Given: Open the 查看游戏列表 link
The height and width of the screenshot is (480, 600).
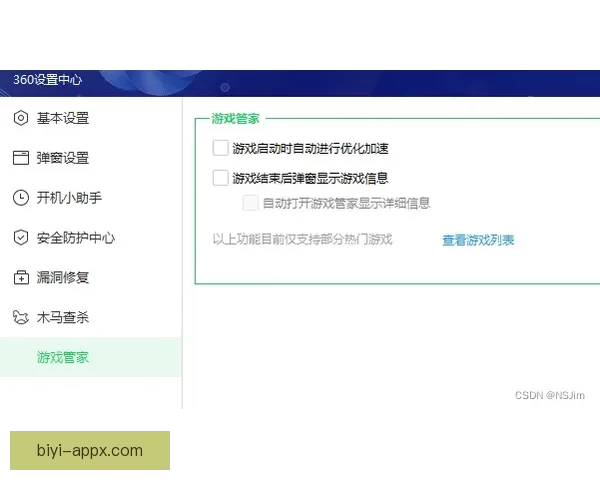Looking at the screenshot, I should (x=478, y=240).
